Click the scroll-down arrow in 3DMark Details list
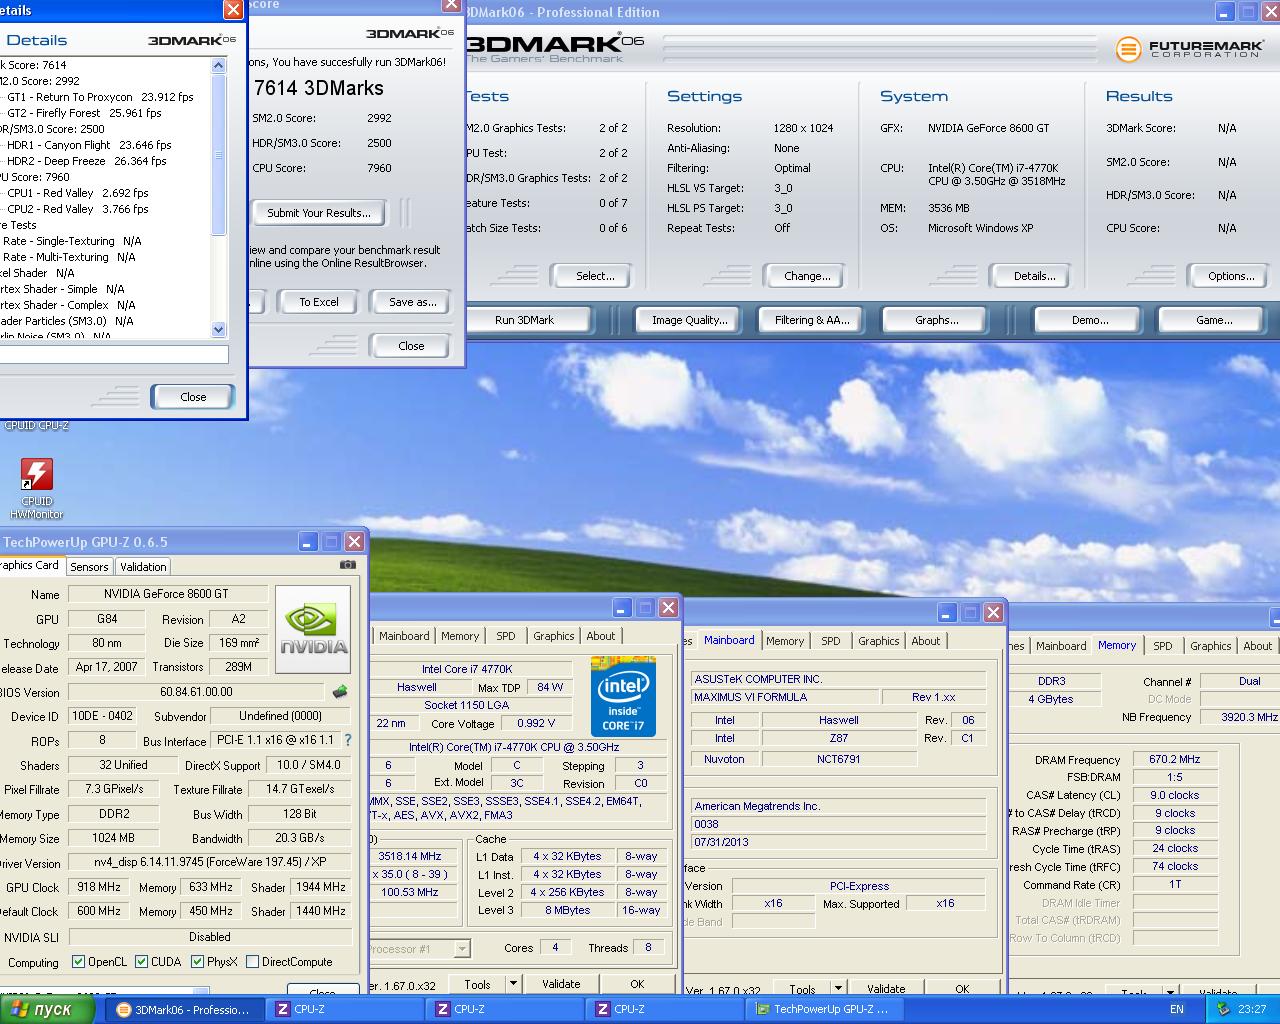 click(219, 329)
